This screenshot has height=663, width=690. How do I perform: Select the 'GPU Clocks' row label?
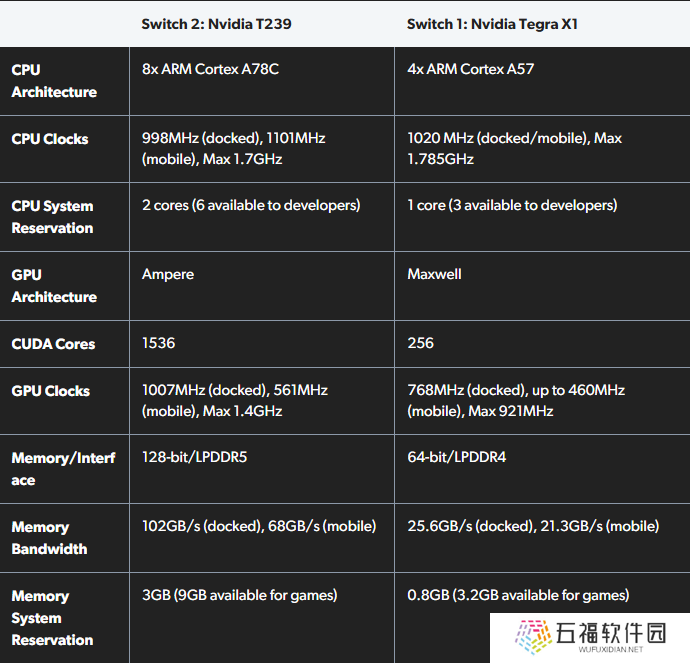click(x=51, y=391)
